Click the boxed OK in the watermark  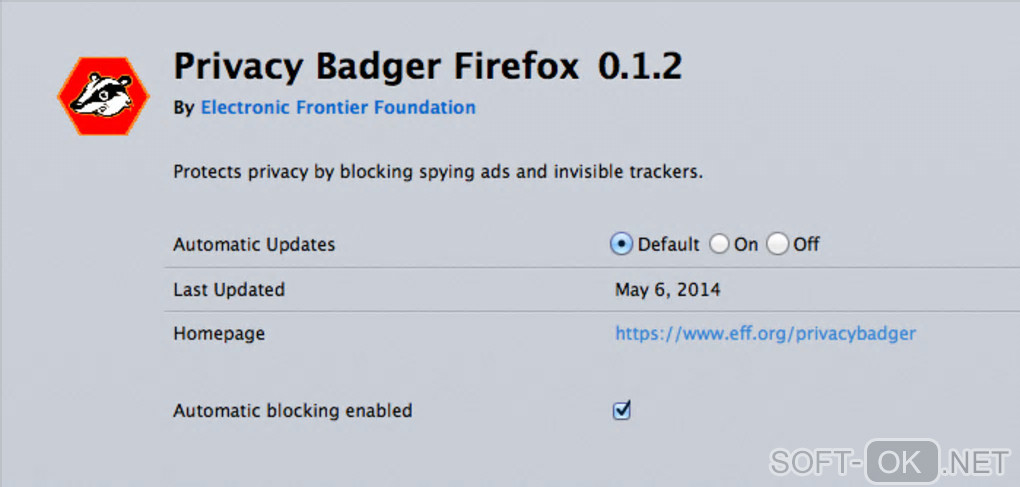click(x=903, y=462)
